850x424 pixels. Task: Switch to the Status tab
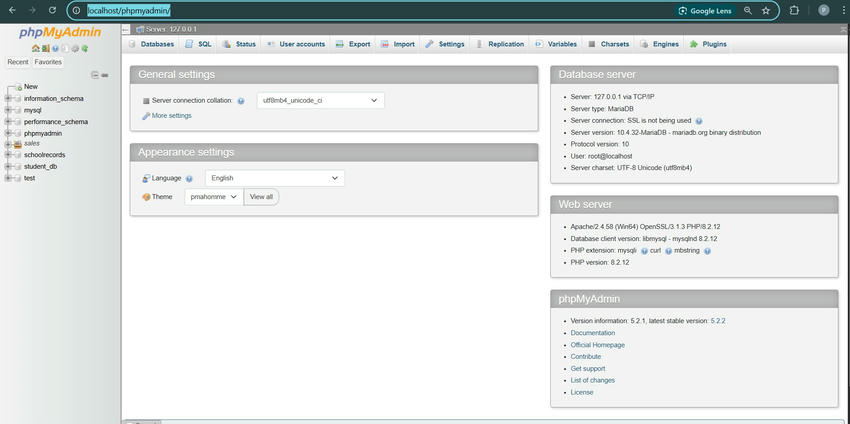point(239,44)
